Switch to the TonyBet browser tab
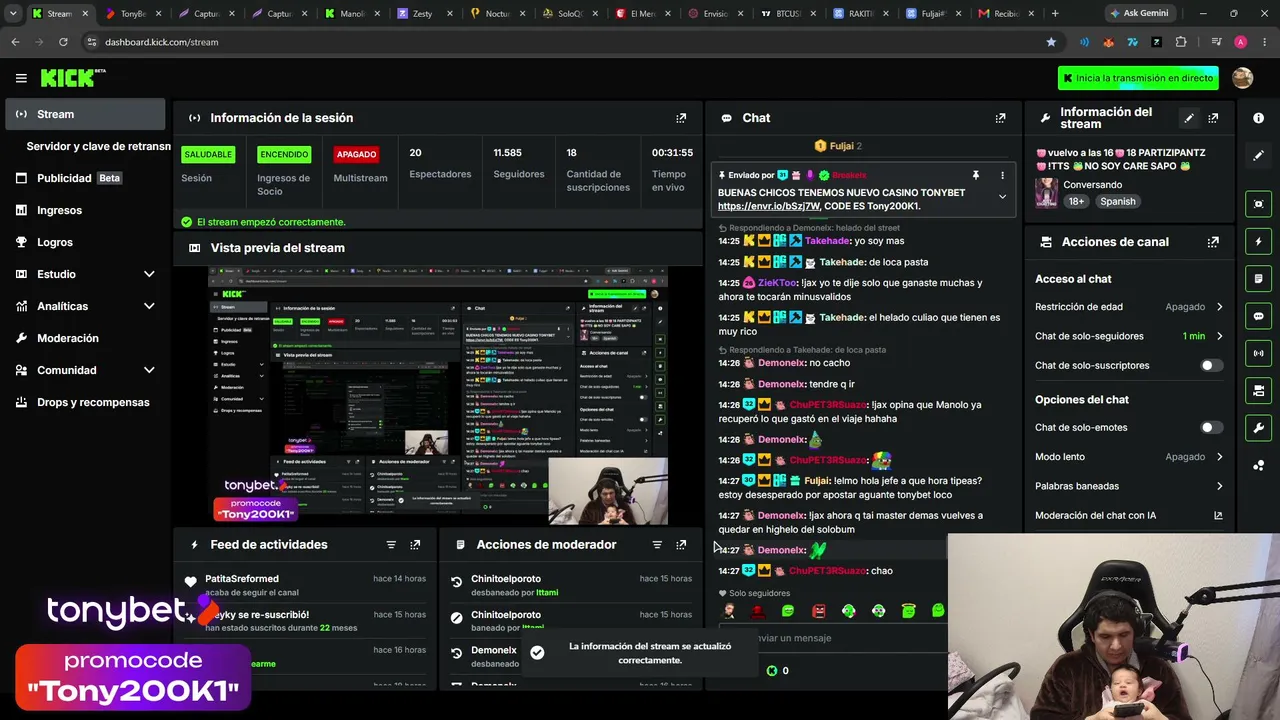 133,14
